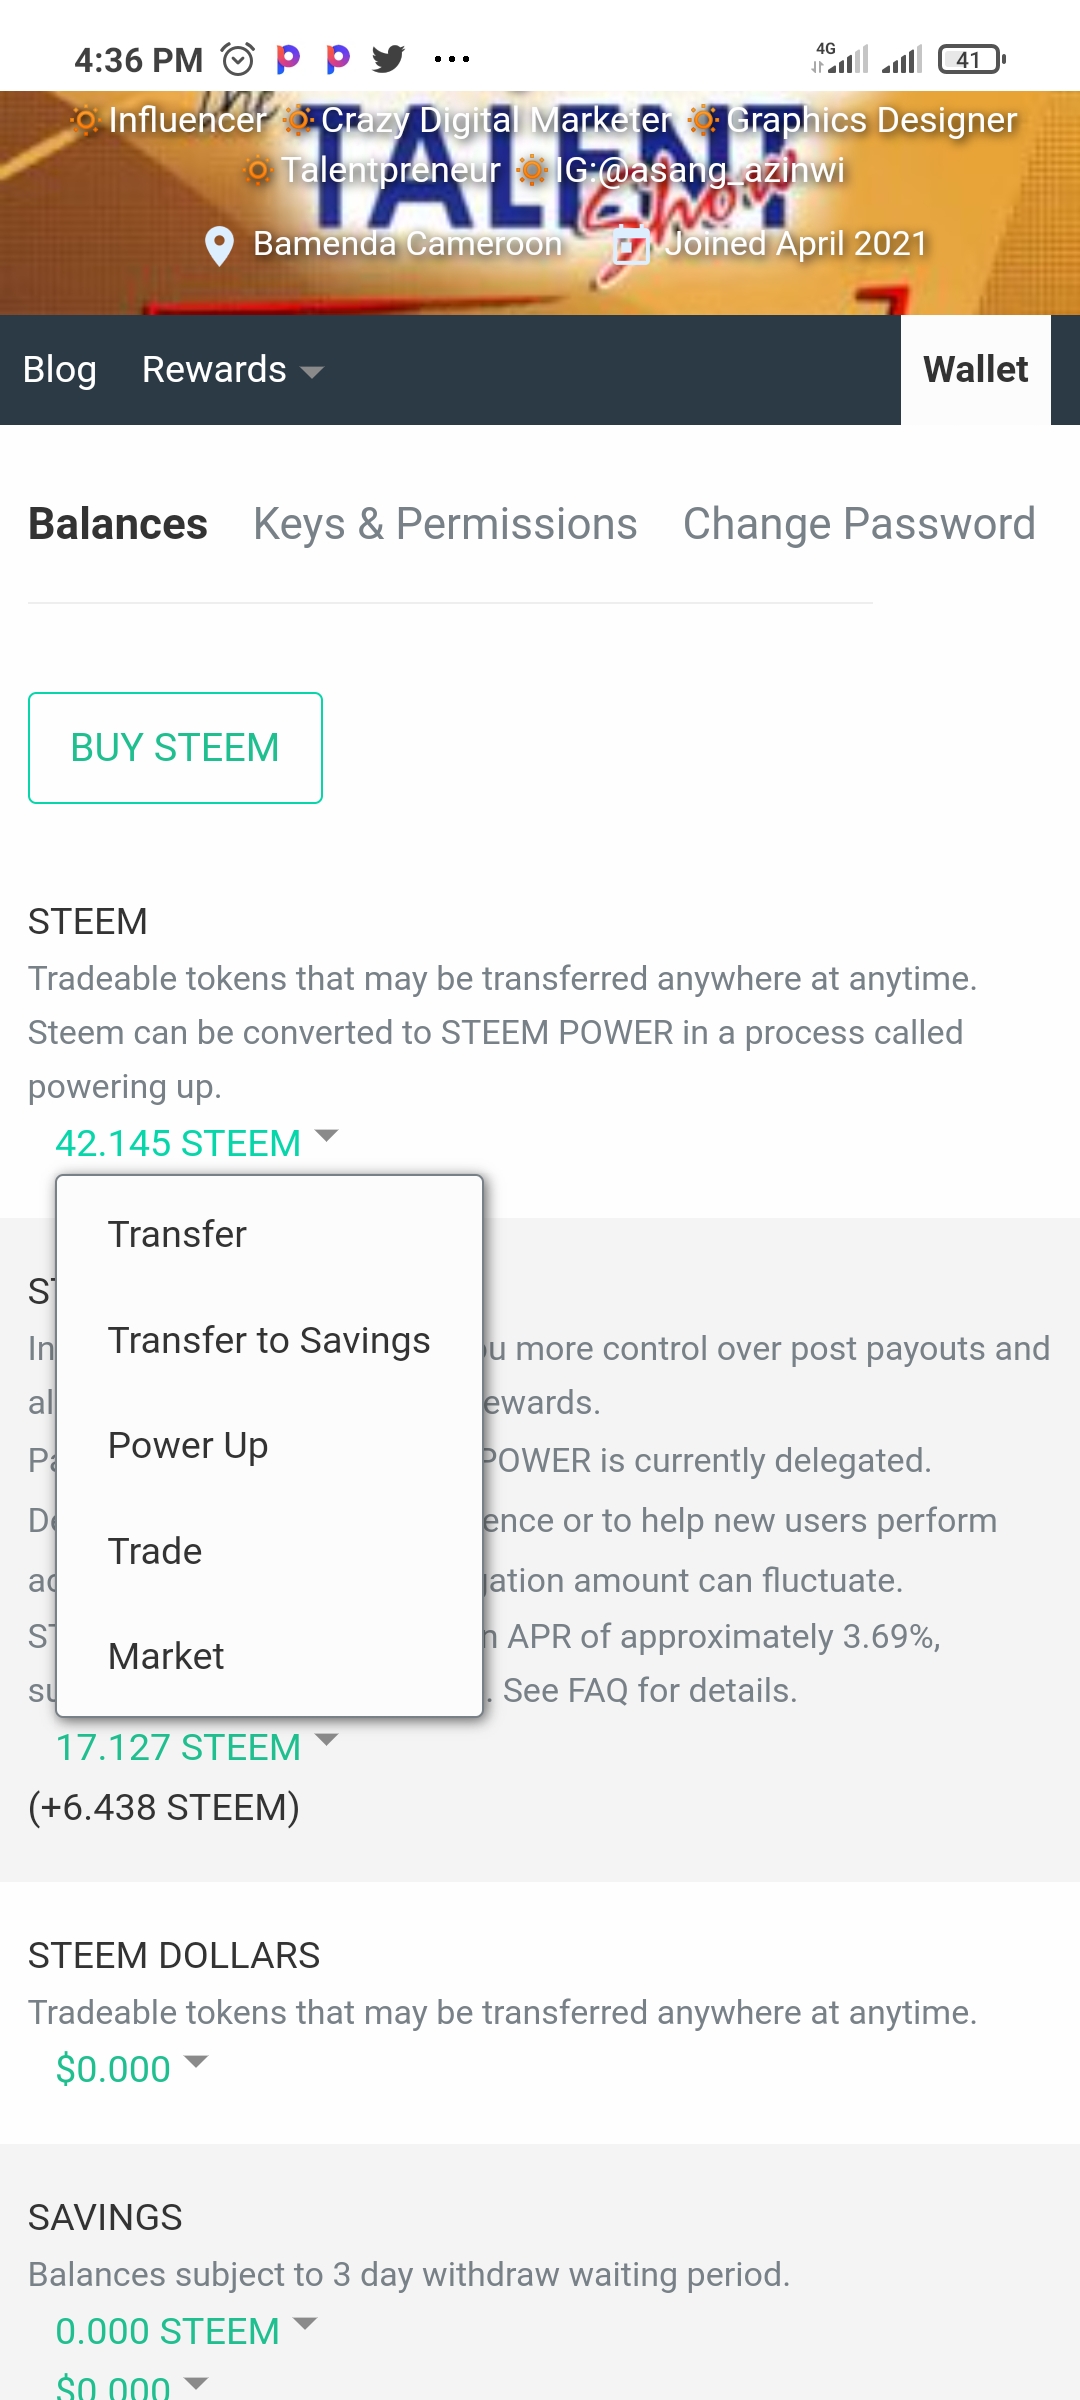
Task: Open the Blog tab
Action: [x=60, y=370]
